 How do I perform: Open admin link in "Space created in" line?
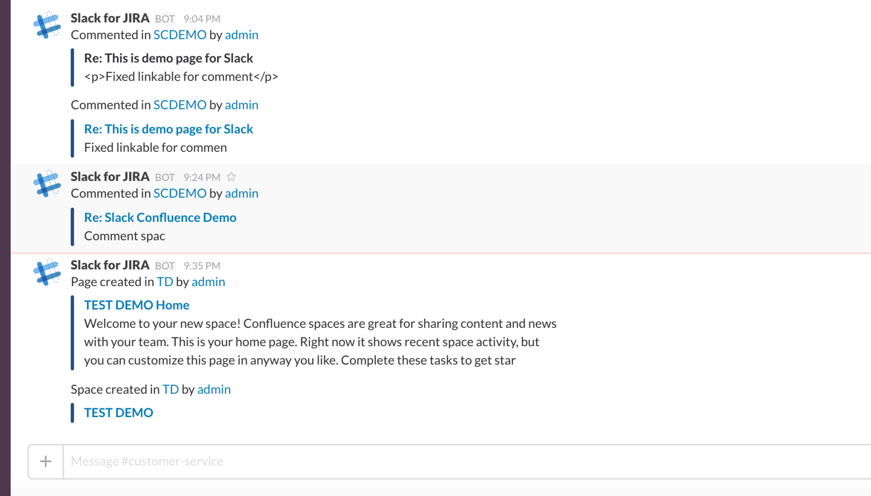(x=214, y=389)
